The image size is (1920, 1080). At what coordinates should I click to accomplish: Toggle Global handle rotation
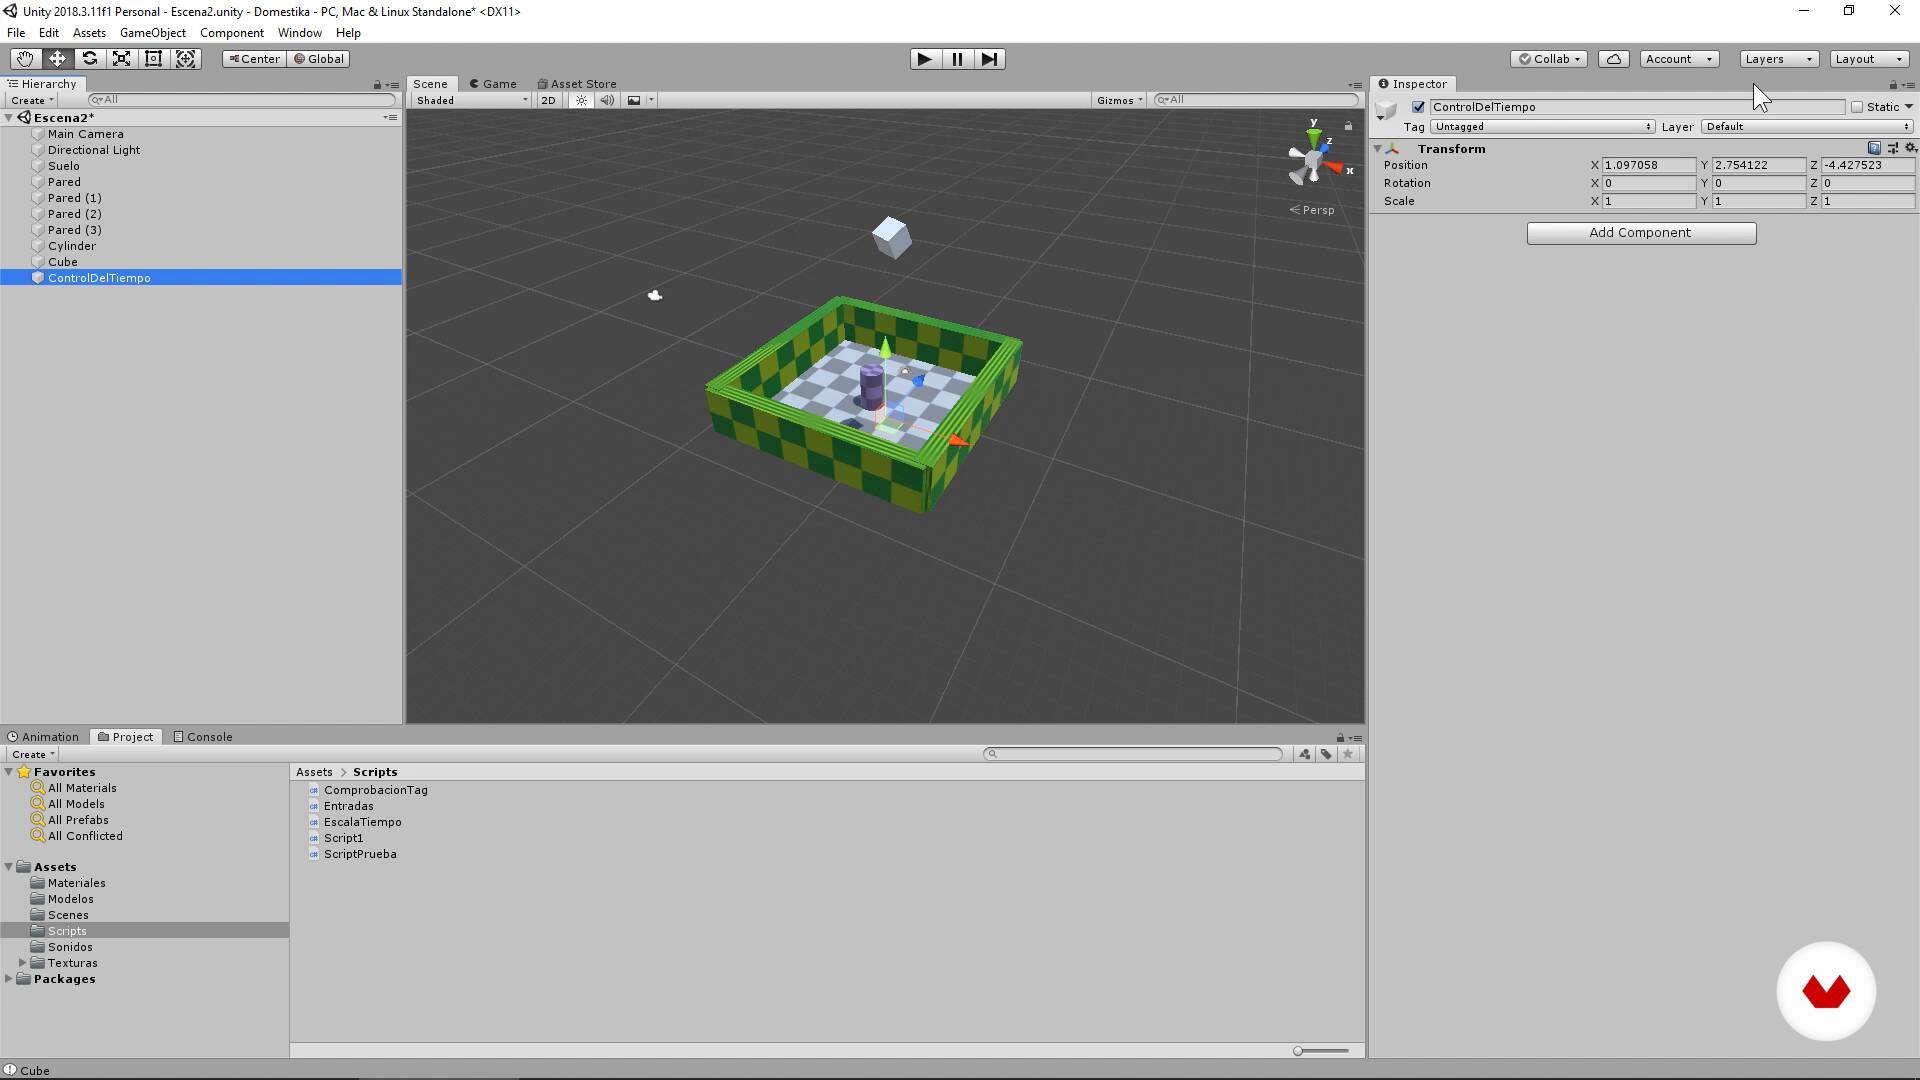click(x=319, y=59)
